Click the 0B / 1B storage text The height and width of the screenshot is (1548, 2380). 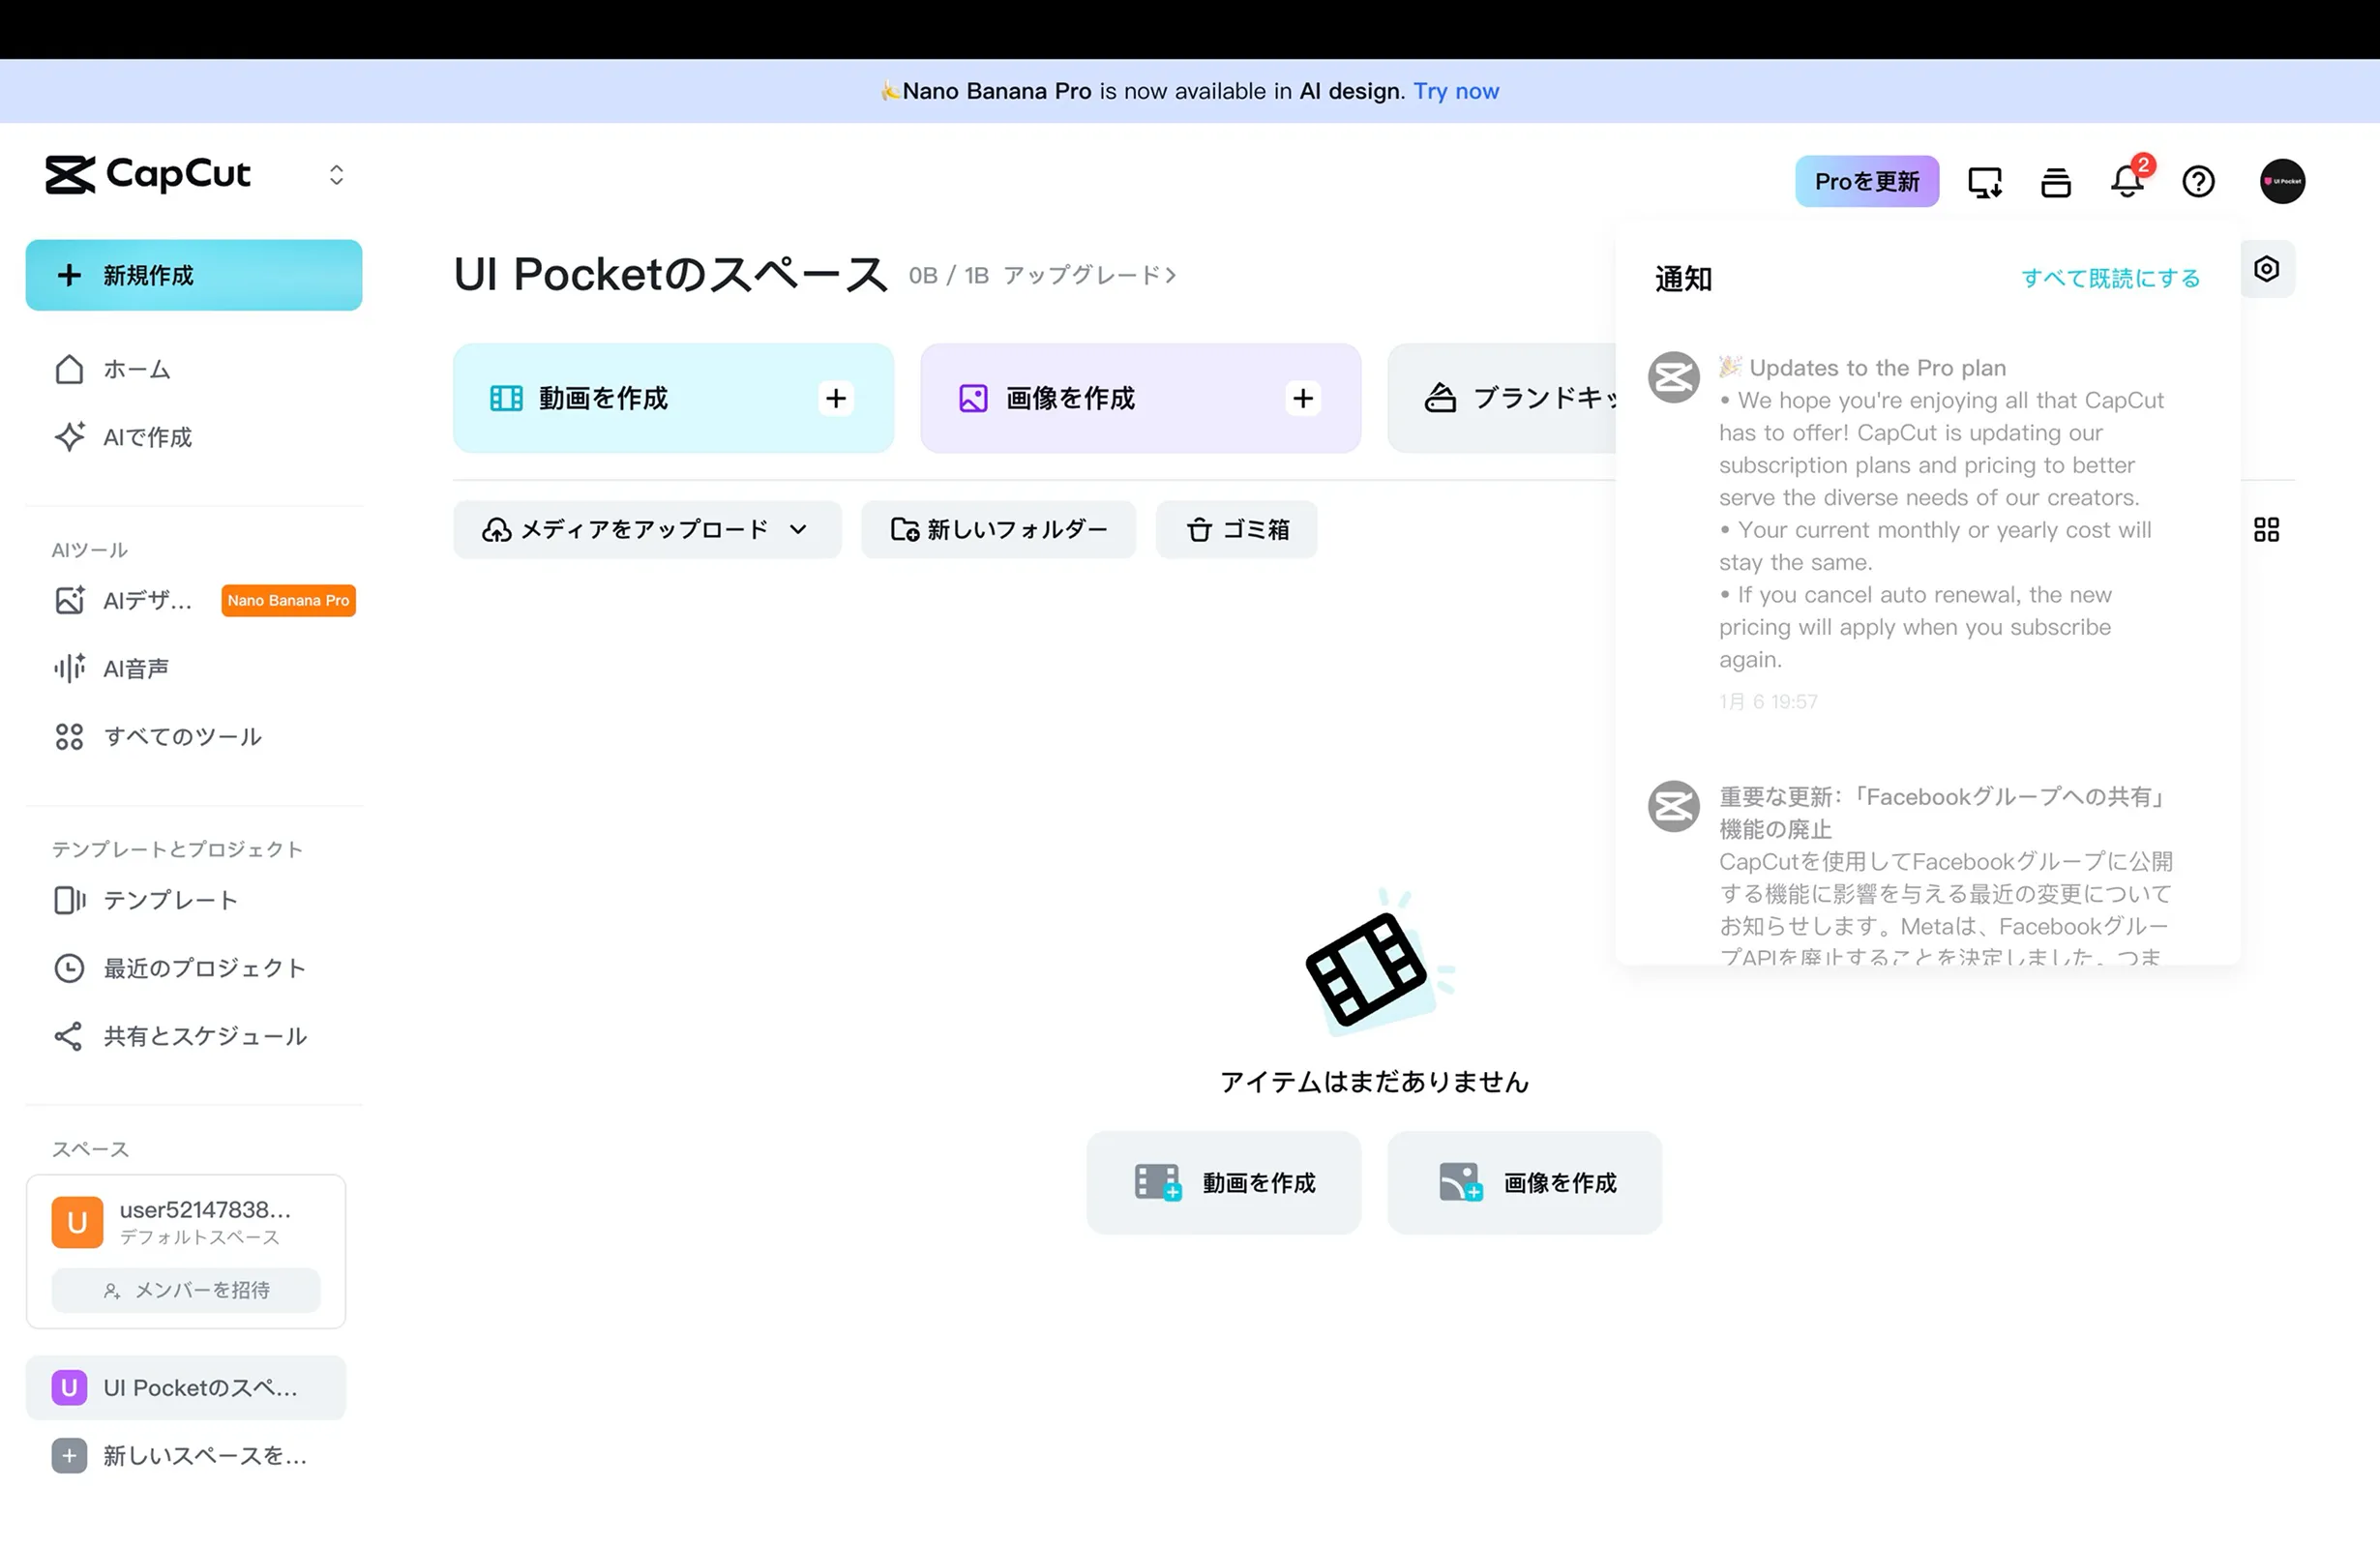tap(948, 275)
